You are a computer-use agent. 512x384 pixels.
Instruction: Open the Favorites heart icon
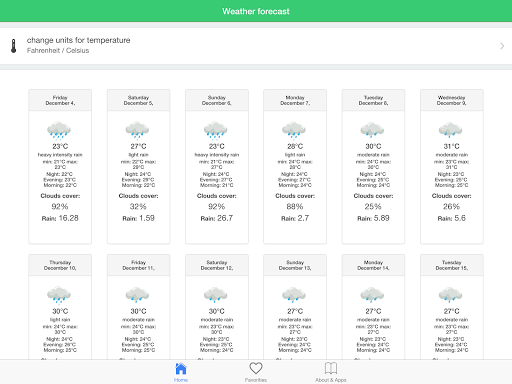coord(256,368)
